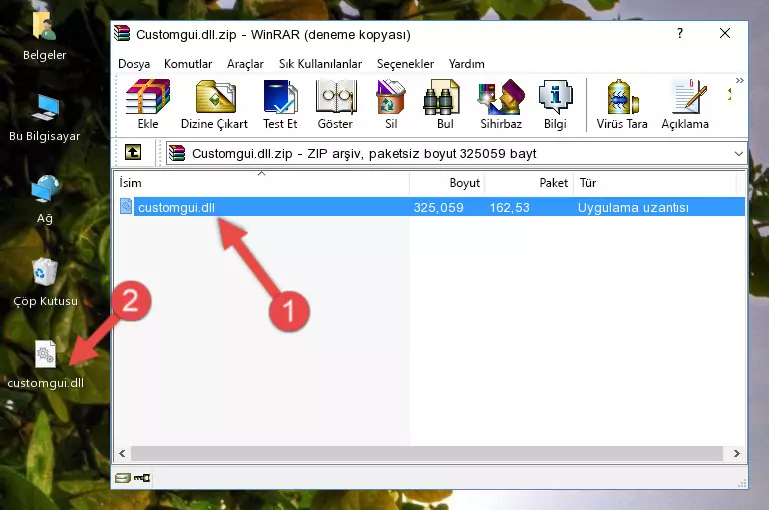769x510 pixels.
Task: Launch the Sihirbaz wizard
Action: (501, 104)
